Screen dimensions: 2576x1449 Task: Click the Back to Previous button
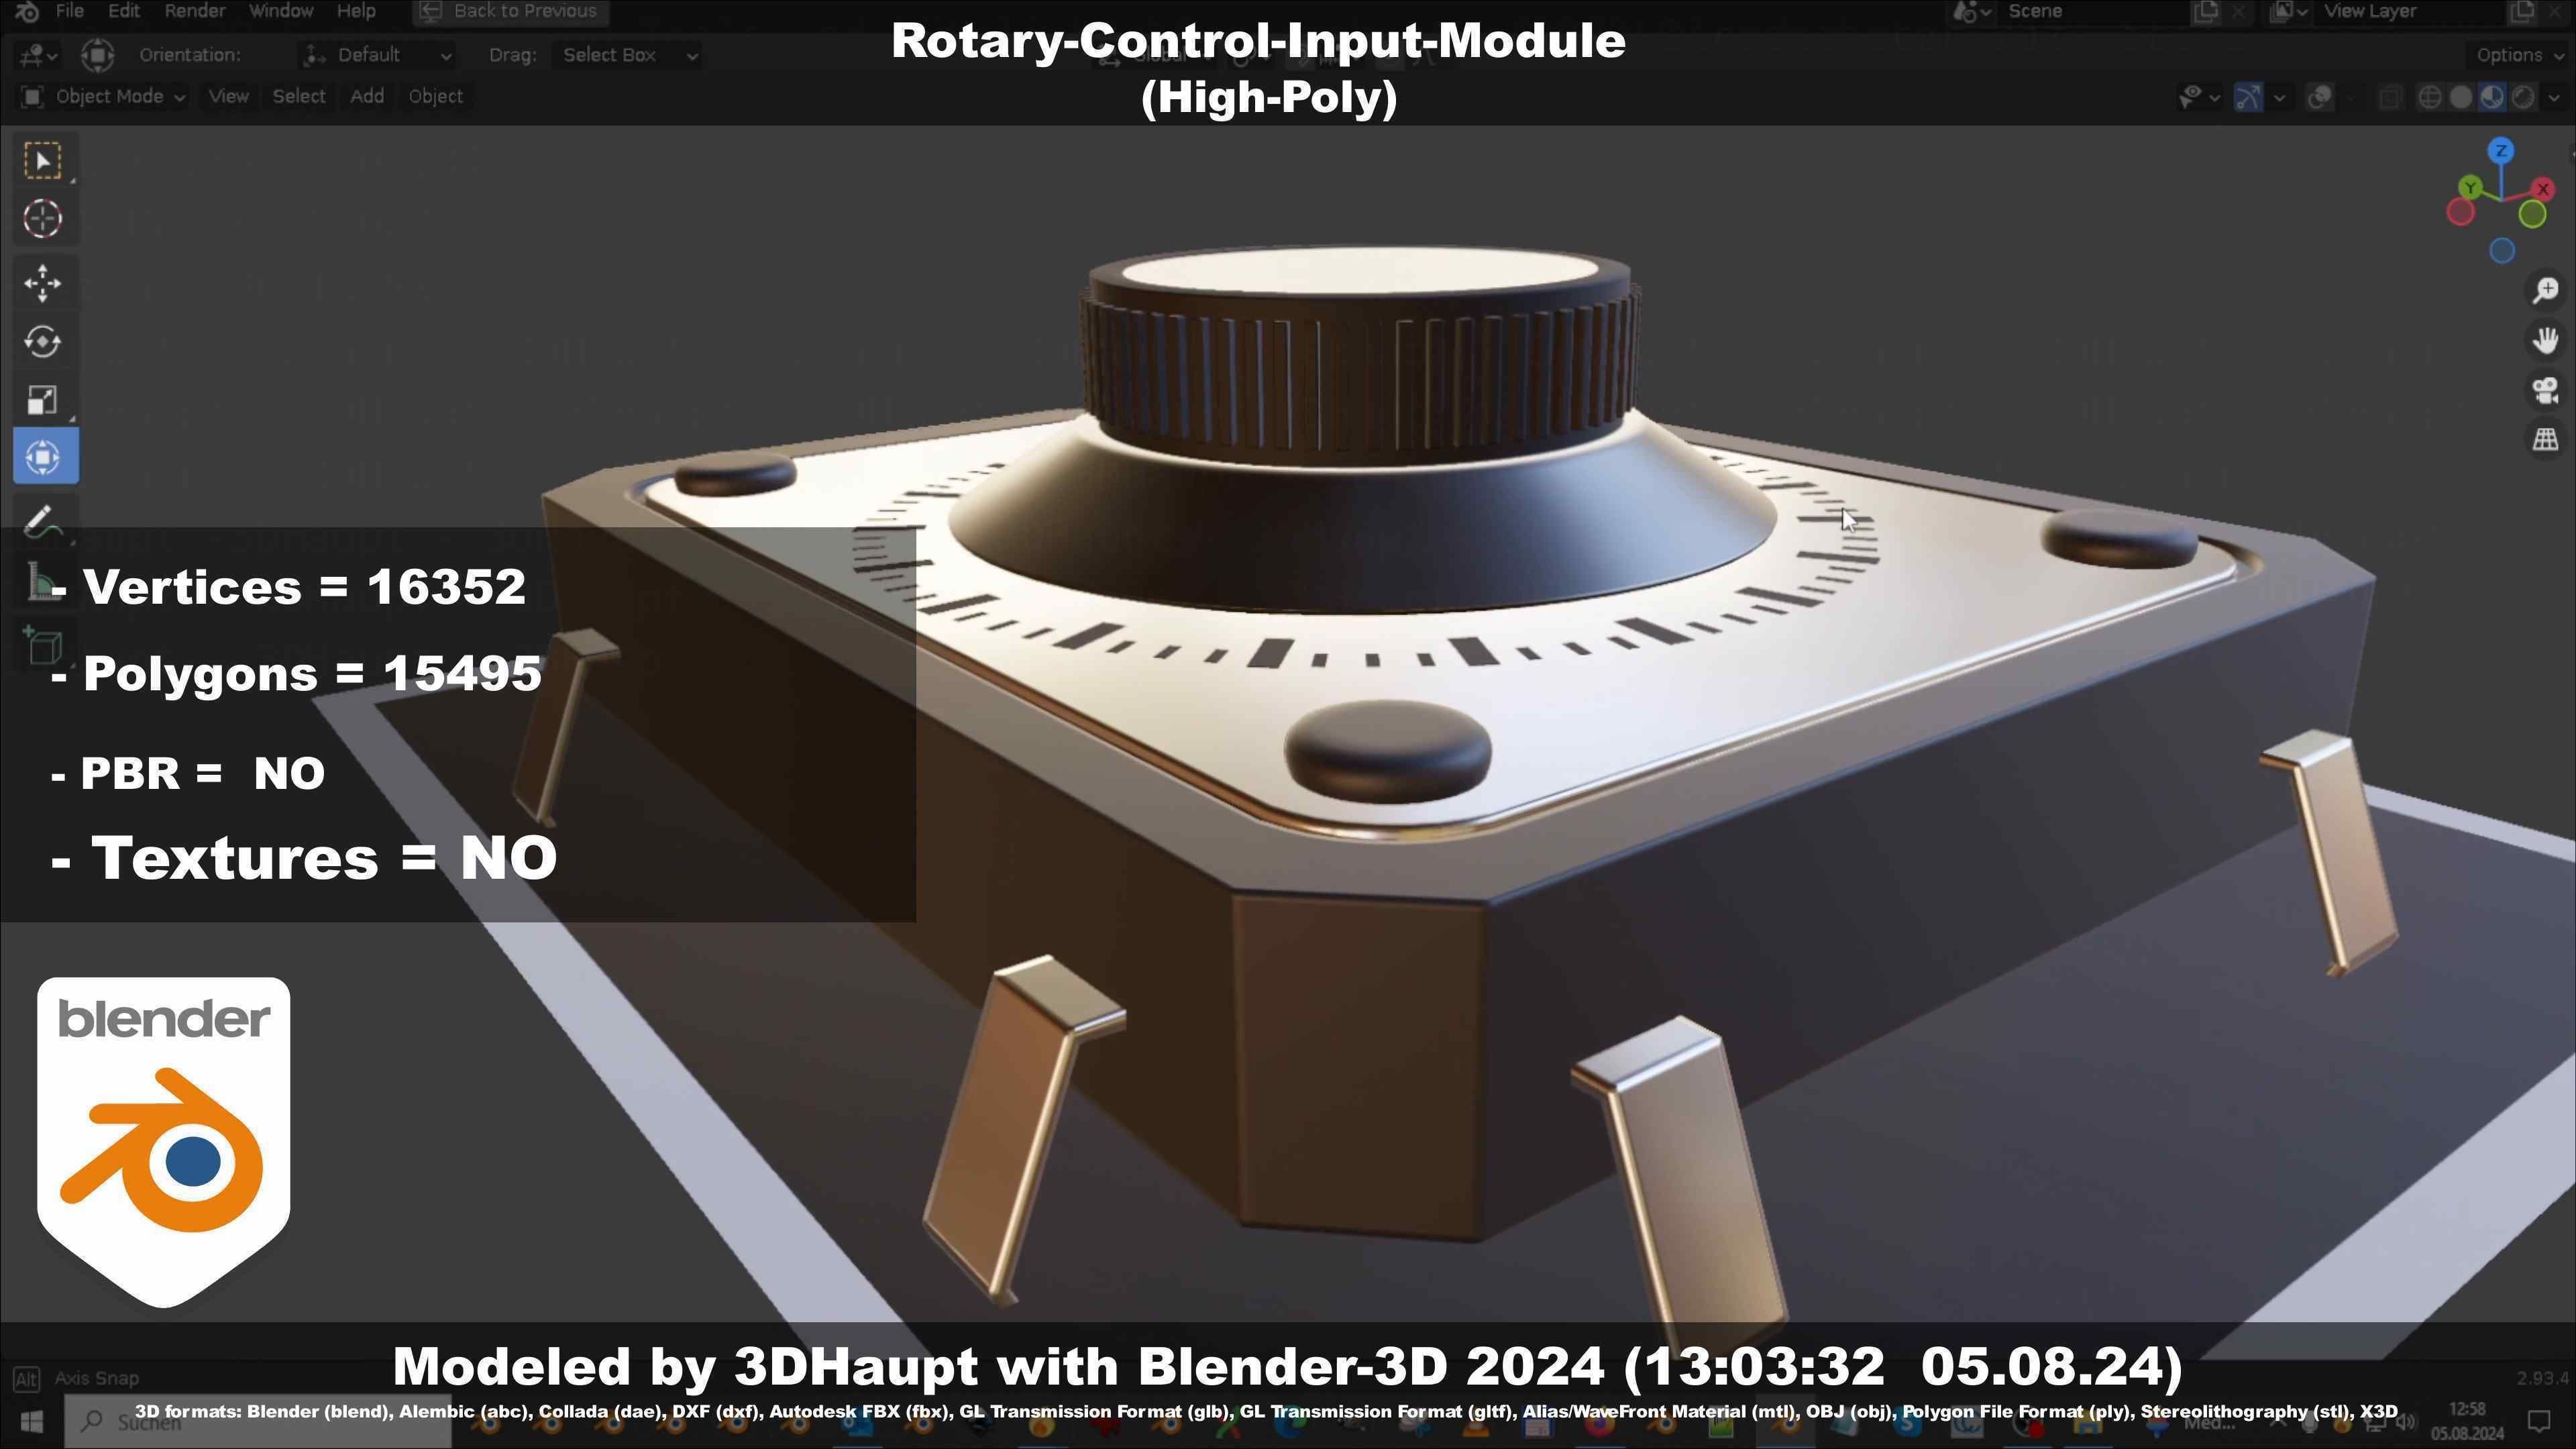[510, 11]
